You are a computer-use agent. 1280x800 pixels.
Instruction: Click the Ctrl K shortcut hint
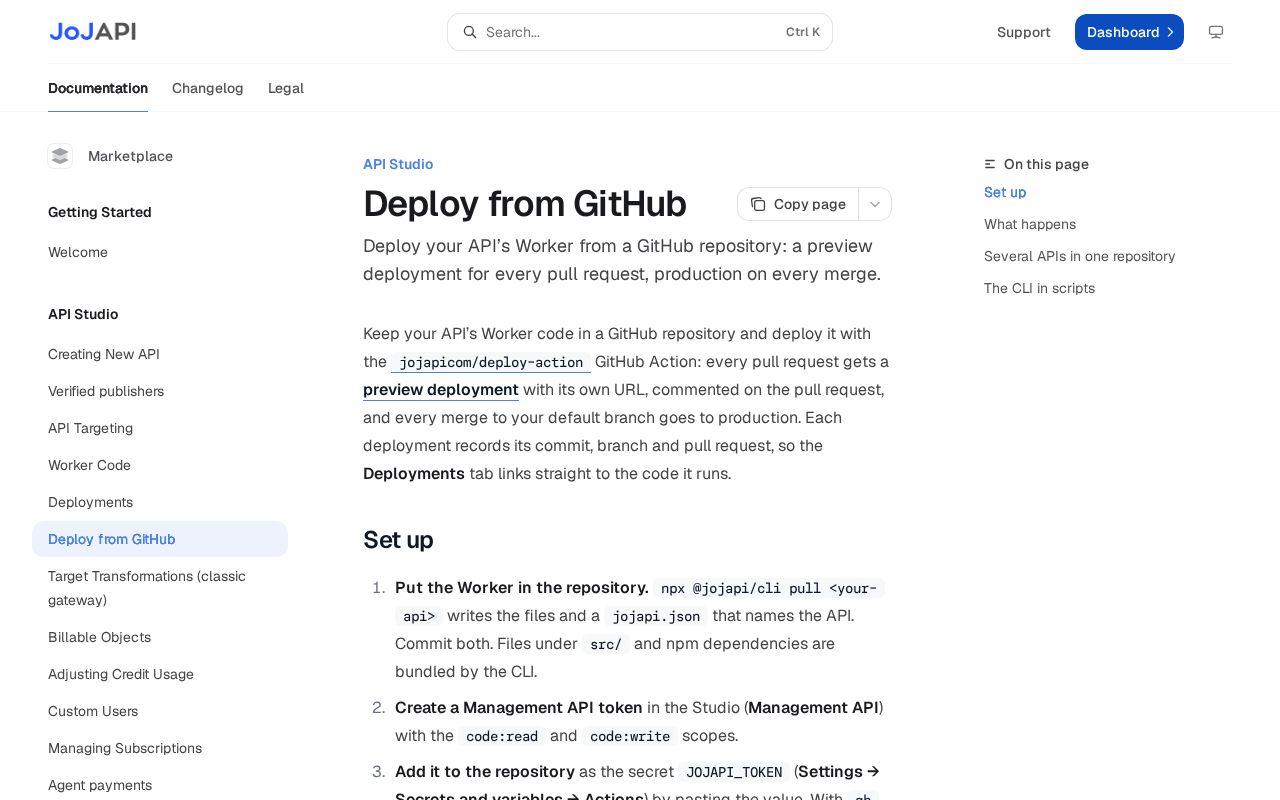tap(803, 32)
